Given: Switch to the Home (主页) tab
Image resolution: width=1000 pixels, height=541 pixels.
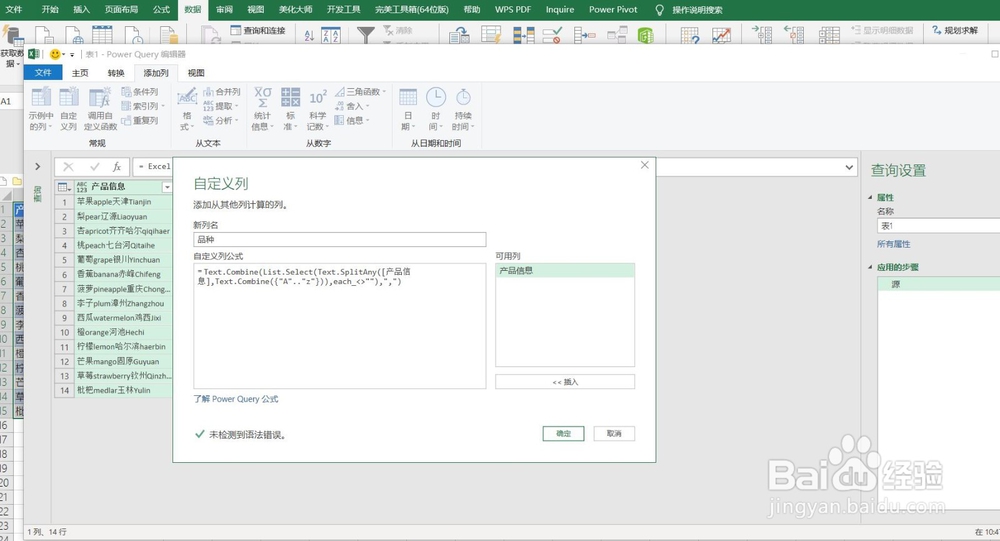Looking at the screenshot, I should click(x=80, y=73).
